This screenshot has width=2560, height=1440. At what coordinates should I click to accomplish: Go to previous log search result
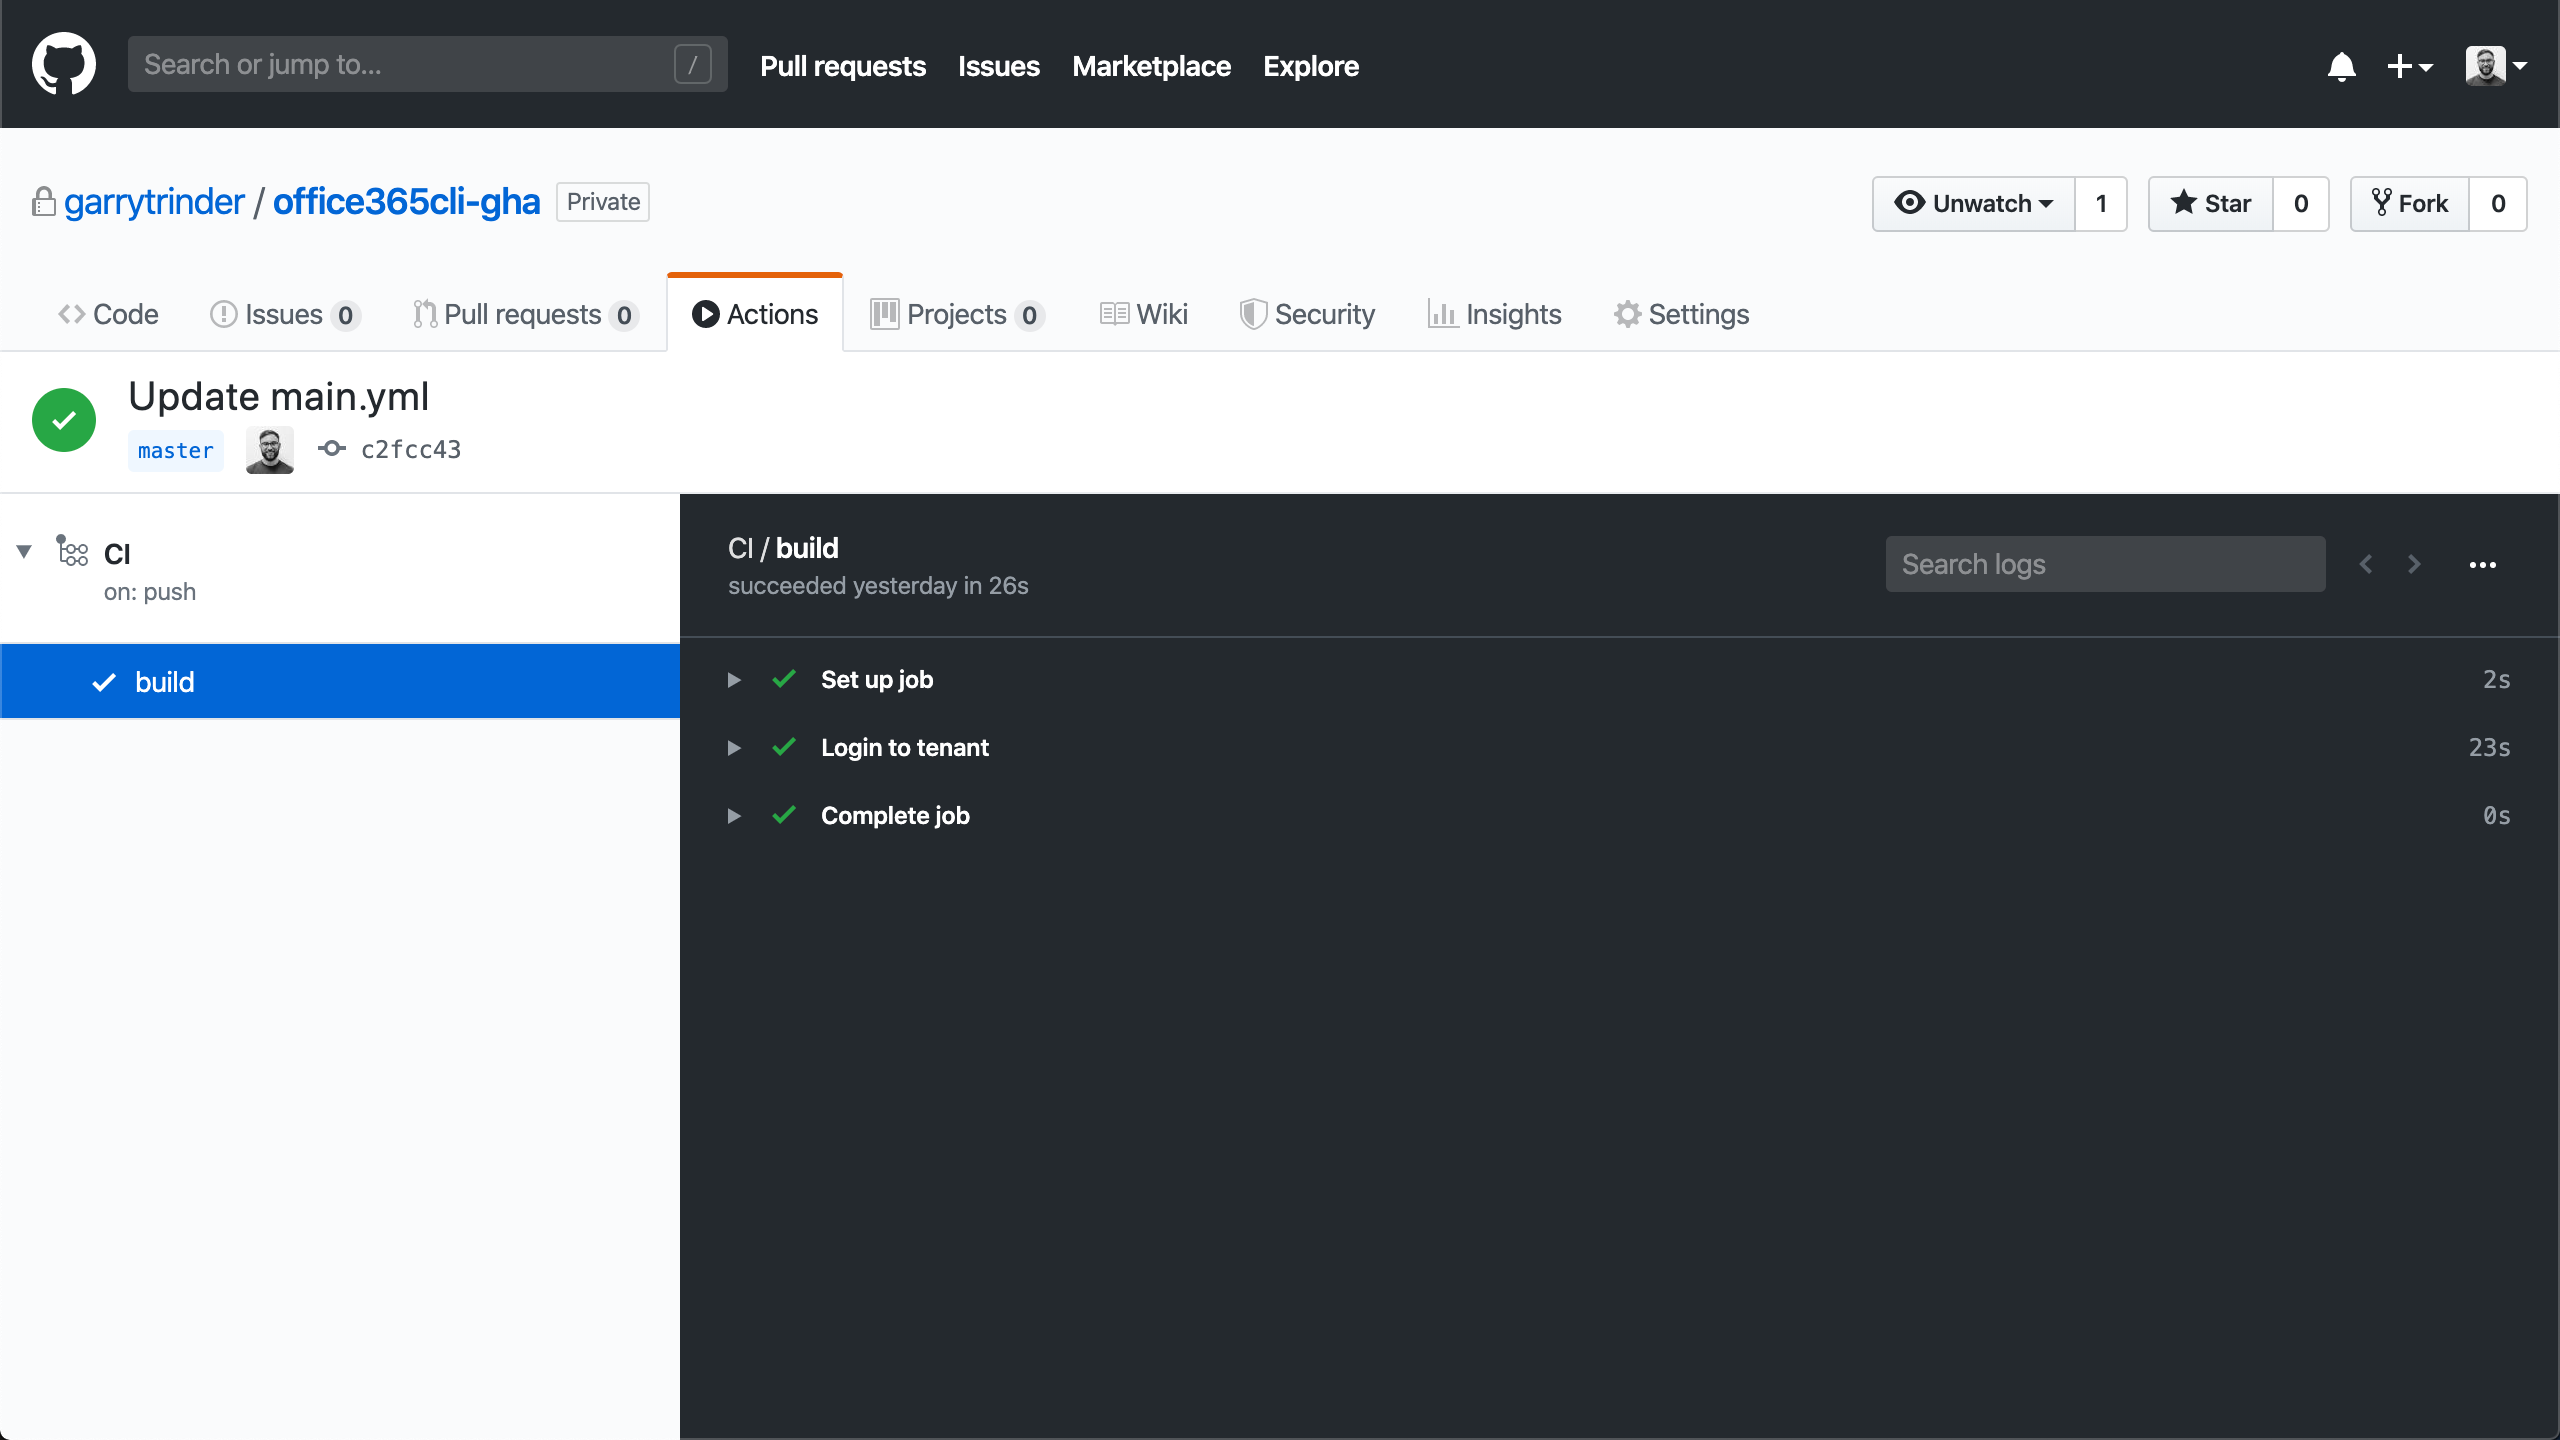point(2366,564)
